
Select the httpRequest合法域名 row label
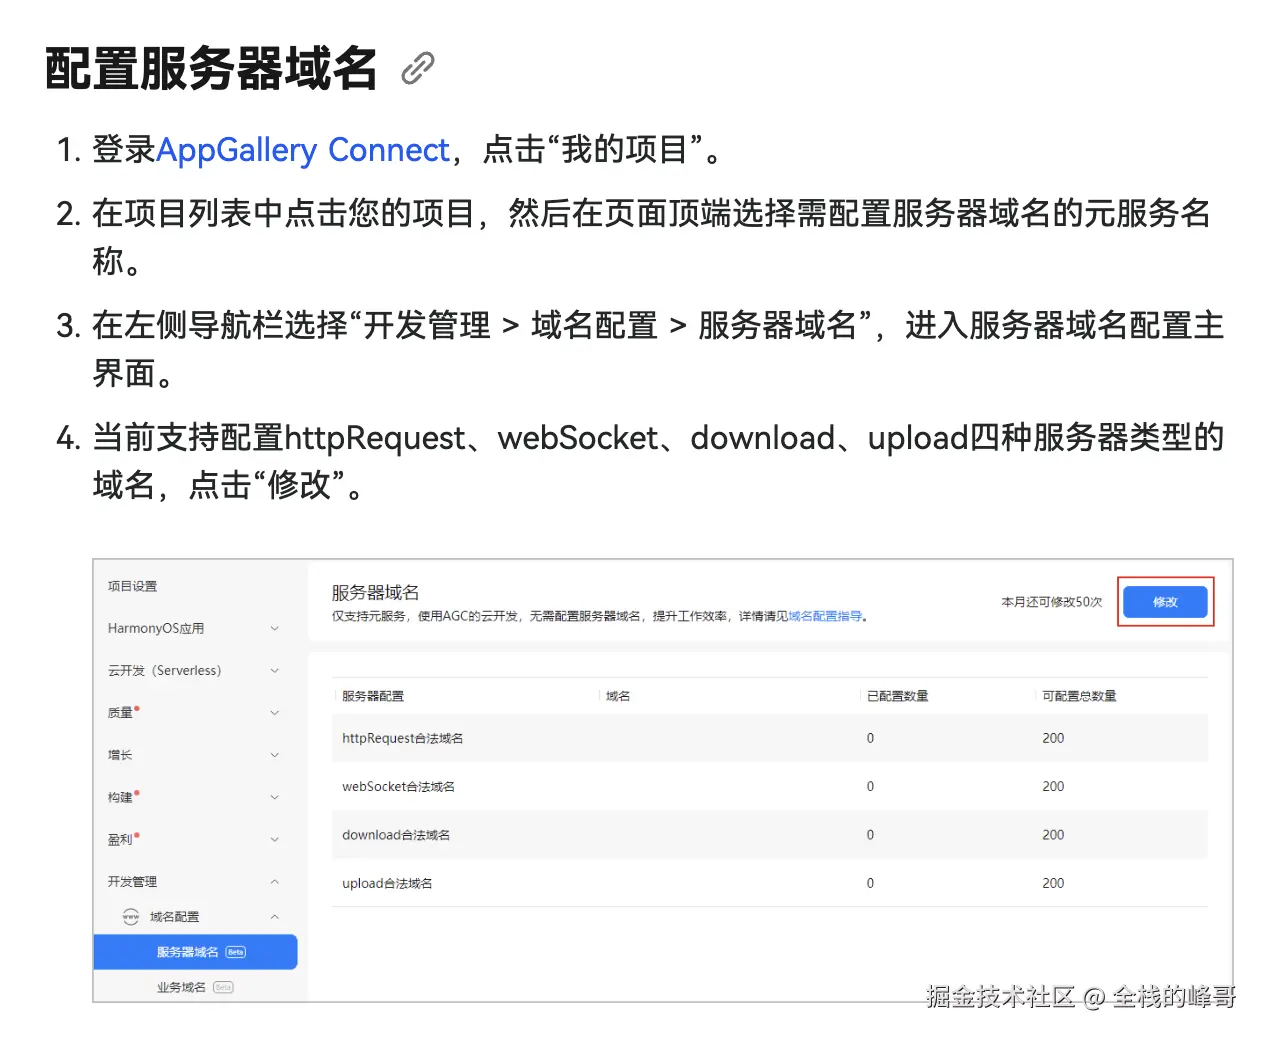402,738
